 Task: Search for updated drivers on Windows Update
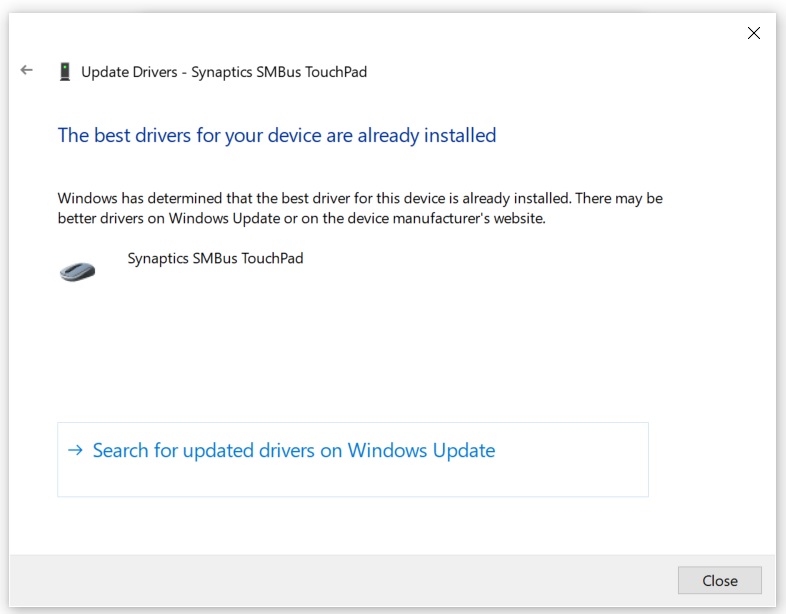[353, 460]
